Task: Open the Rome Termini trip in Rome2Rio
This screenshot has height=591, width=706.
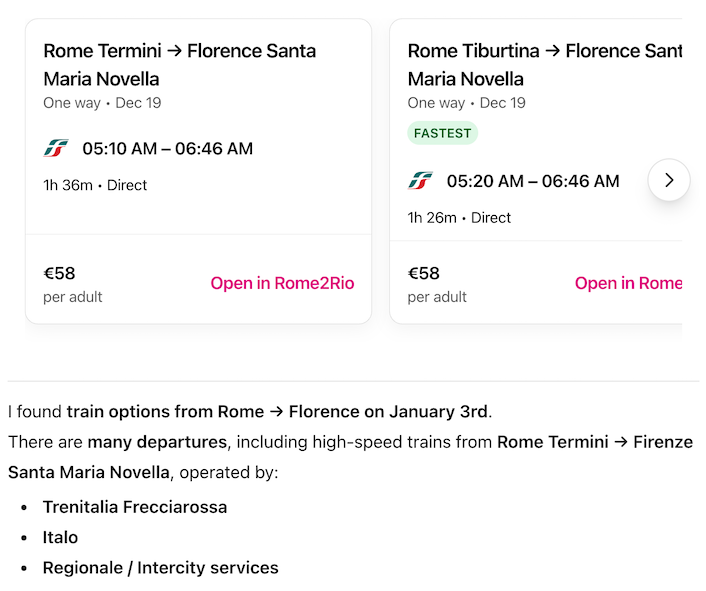Action: tap(282, 283)
